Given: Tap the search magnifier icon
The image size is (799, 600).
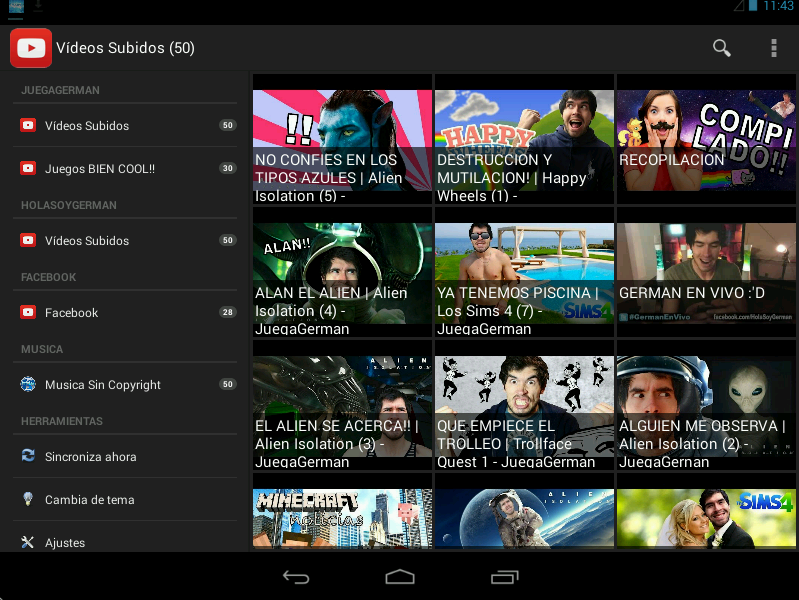Looking at the screenshot, I should 721,48.
